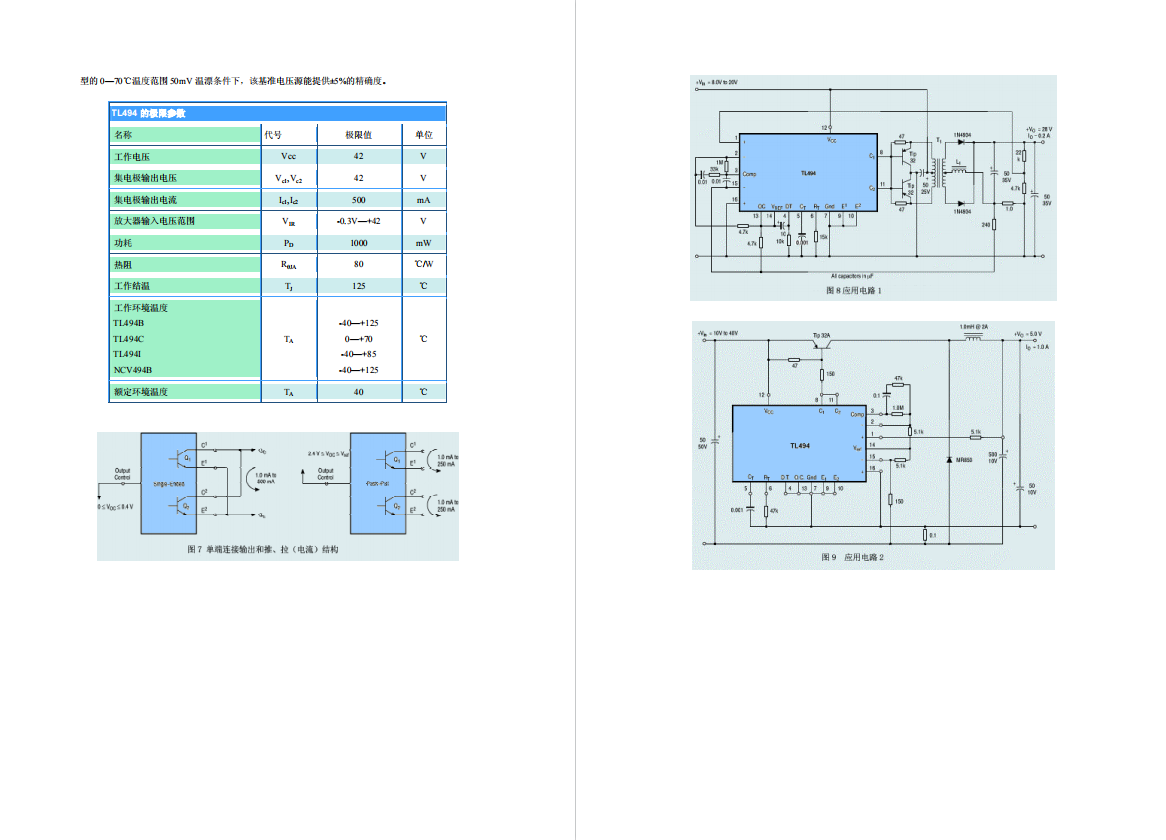1166x840 pixels.
Task: Click the 'Tip 32A' transistor label in Figure 9
Action: tap(823, 335)
